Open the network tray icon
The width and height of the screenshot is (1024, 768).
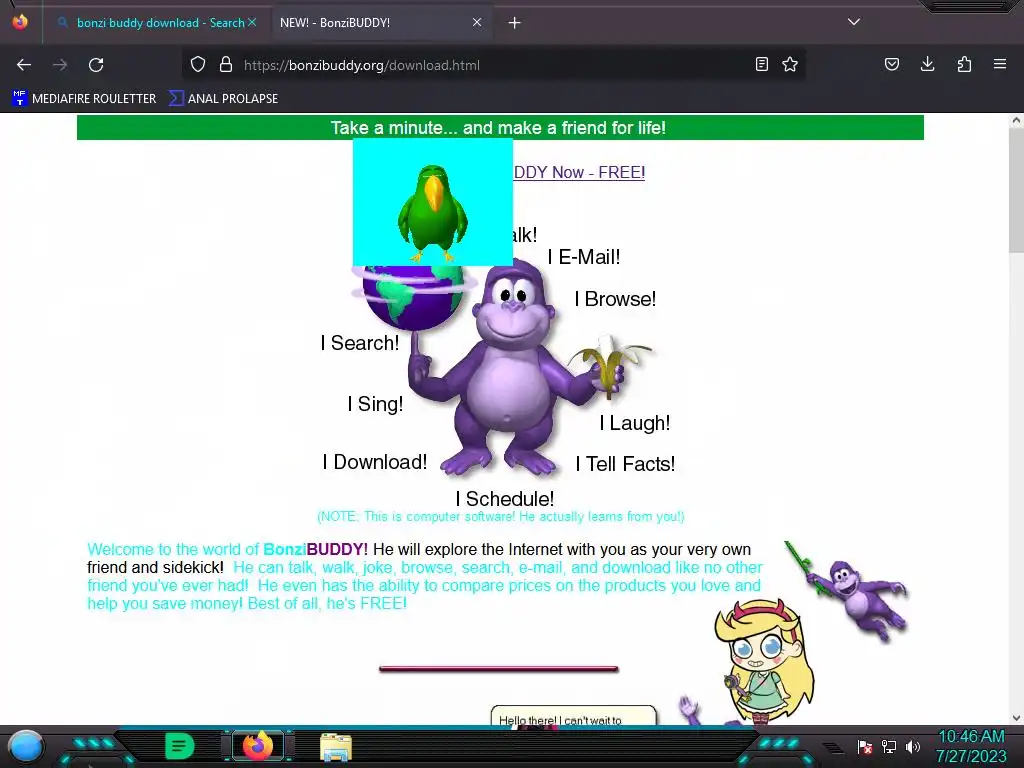click(889, 746)
